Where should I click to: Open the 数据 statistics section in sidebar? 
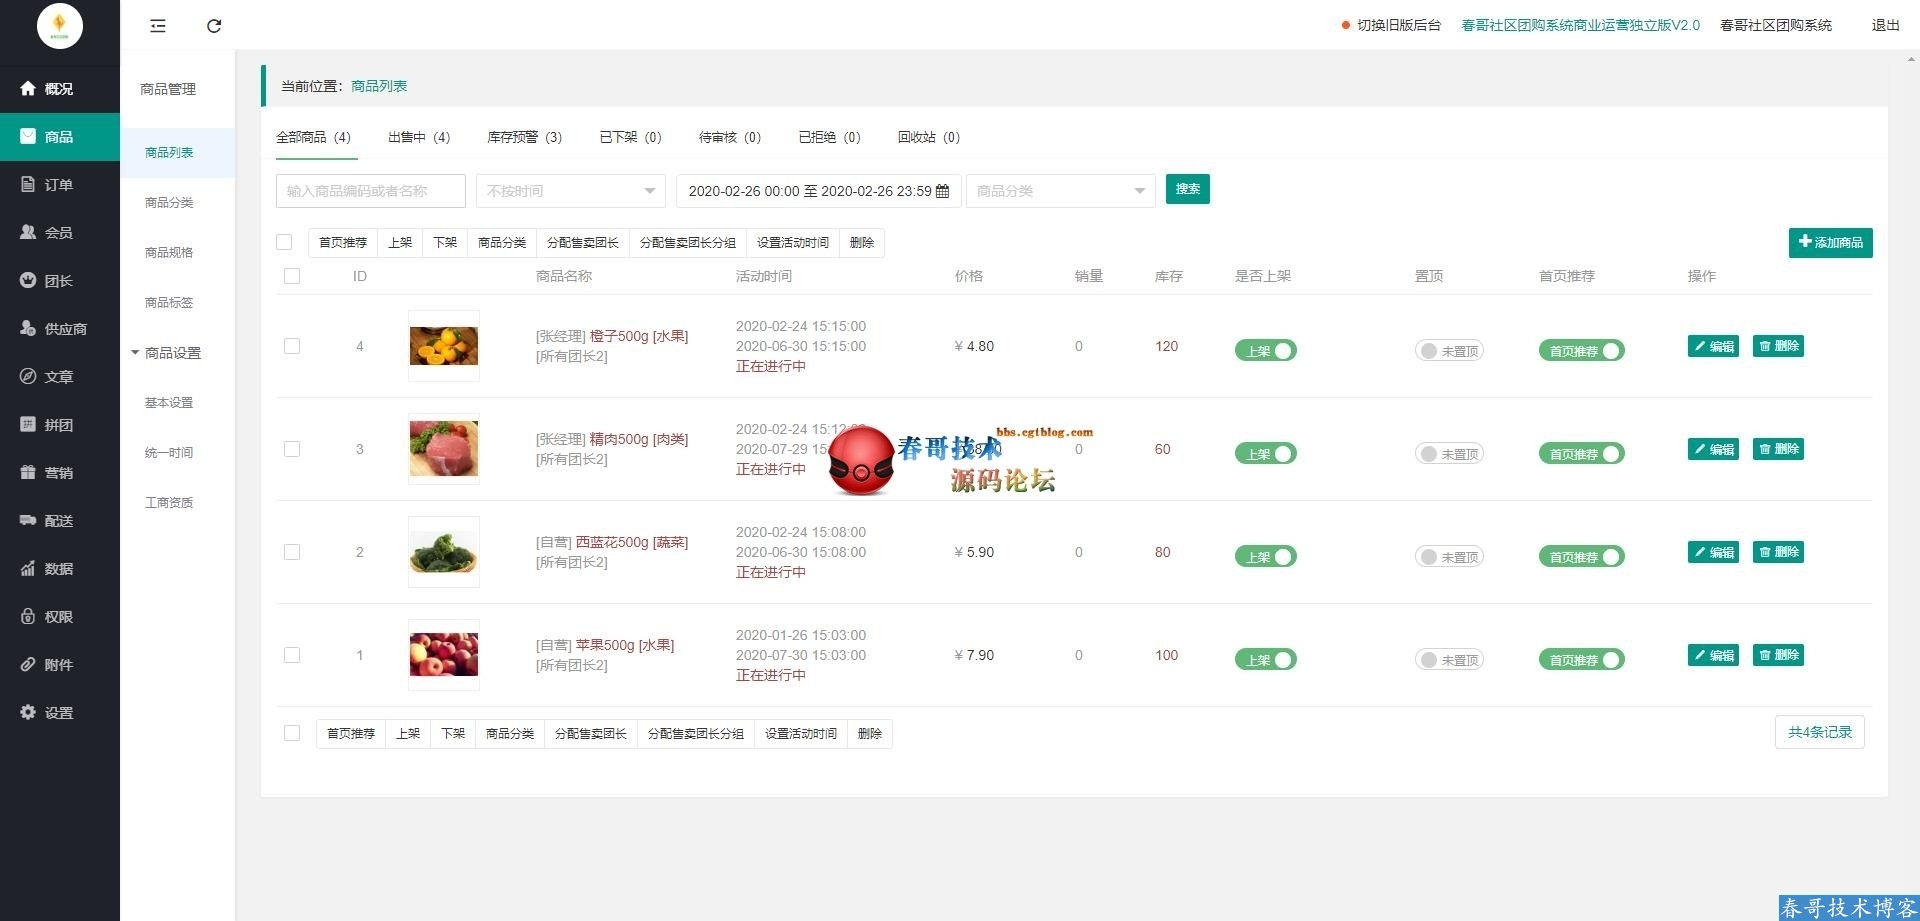coord(58,569)
